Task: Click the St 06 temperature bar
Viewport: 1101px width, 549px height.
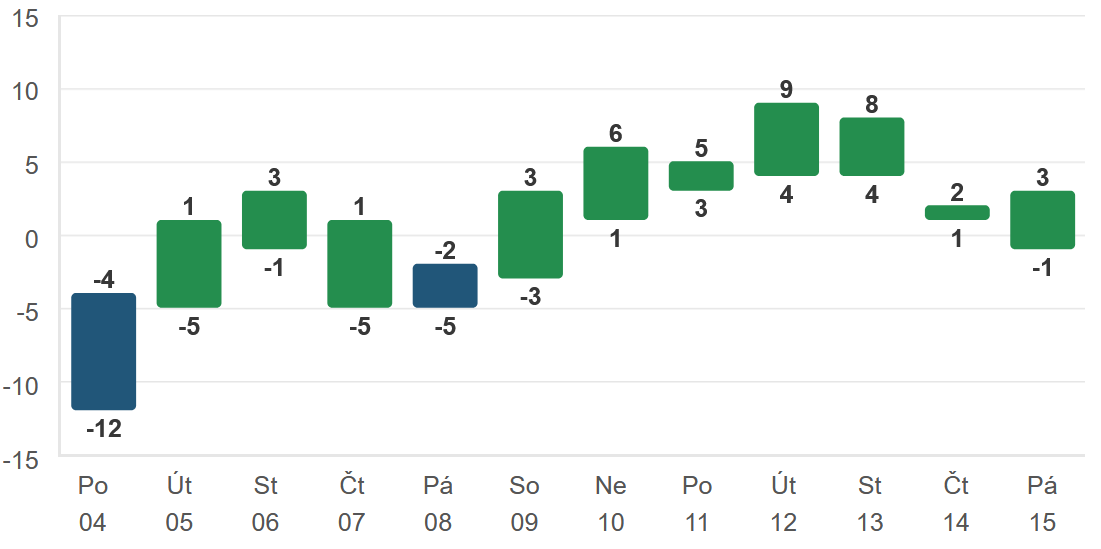Action: (274, 220)
